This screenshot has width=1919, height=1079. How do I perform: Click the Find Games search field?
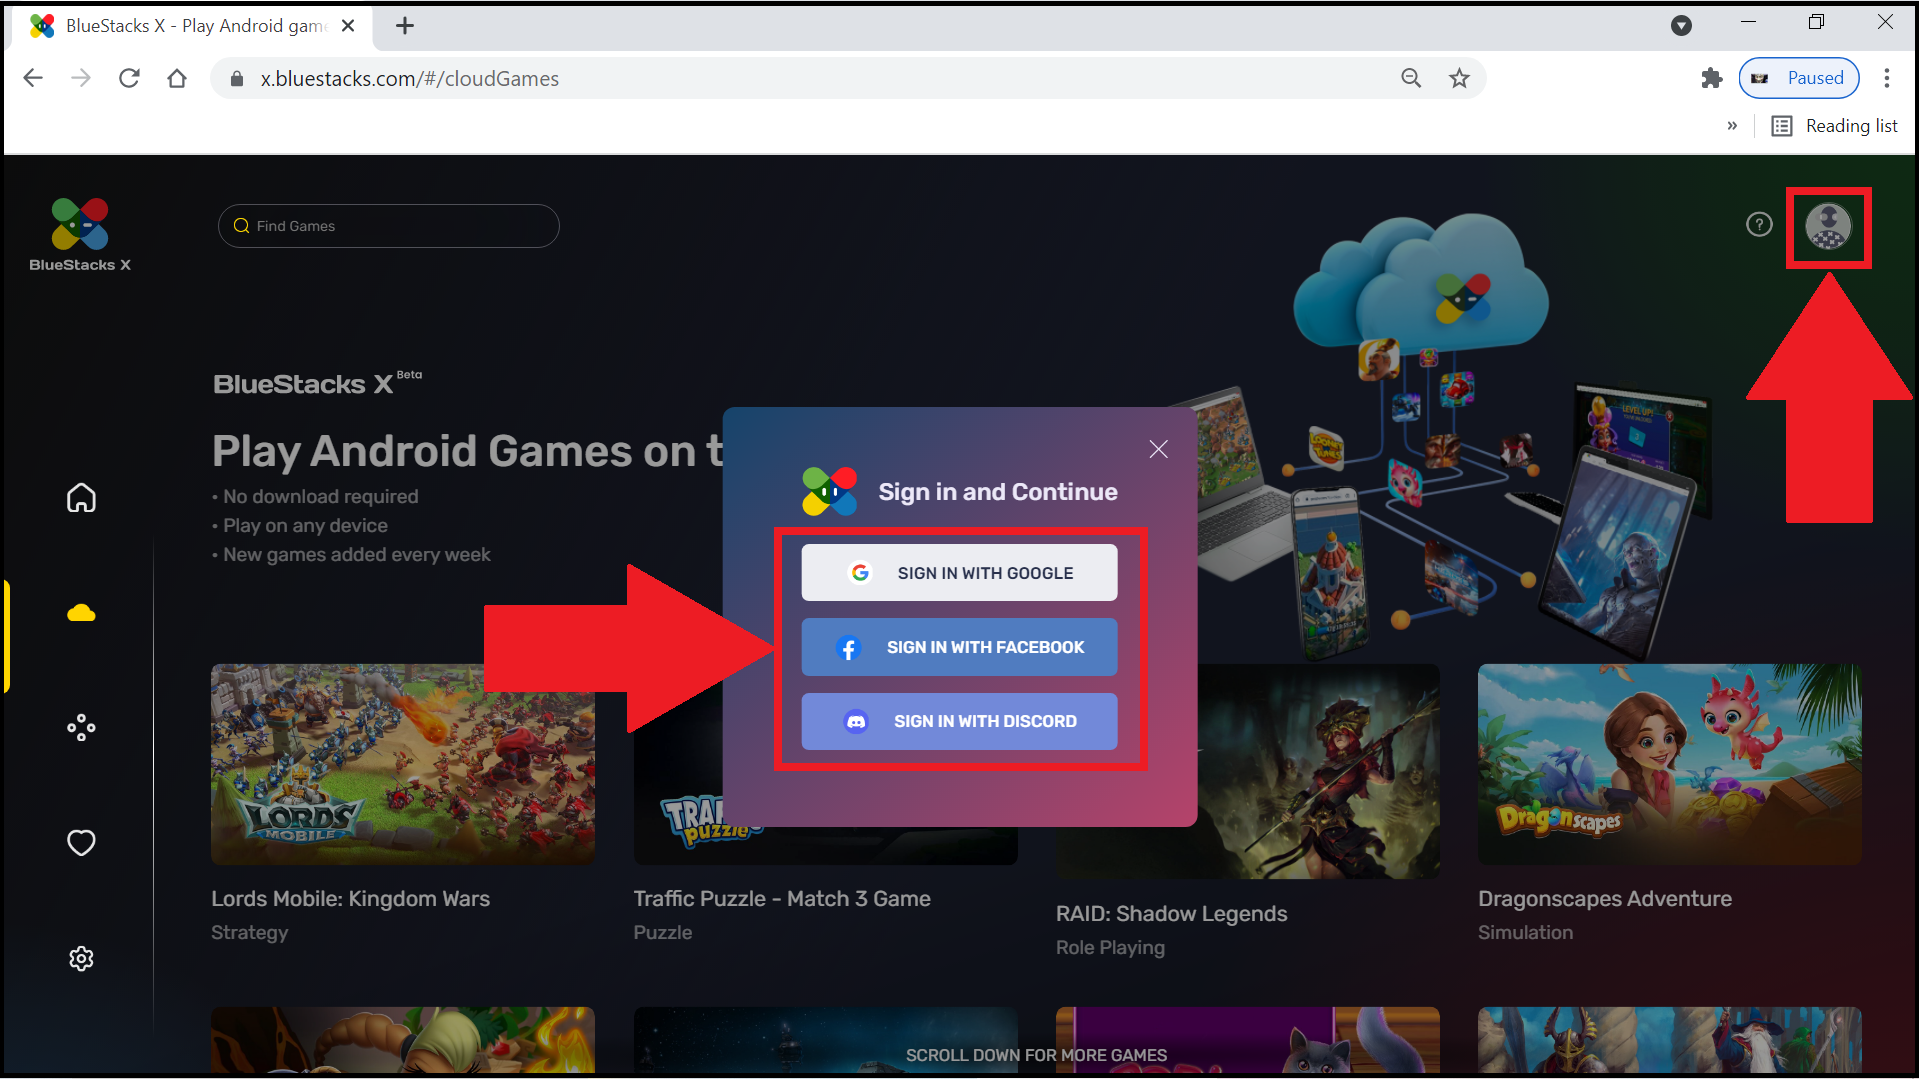click(x=388, y=226)
